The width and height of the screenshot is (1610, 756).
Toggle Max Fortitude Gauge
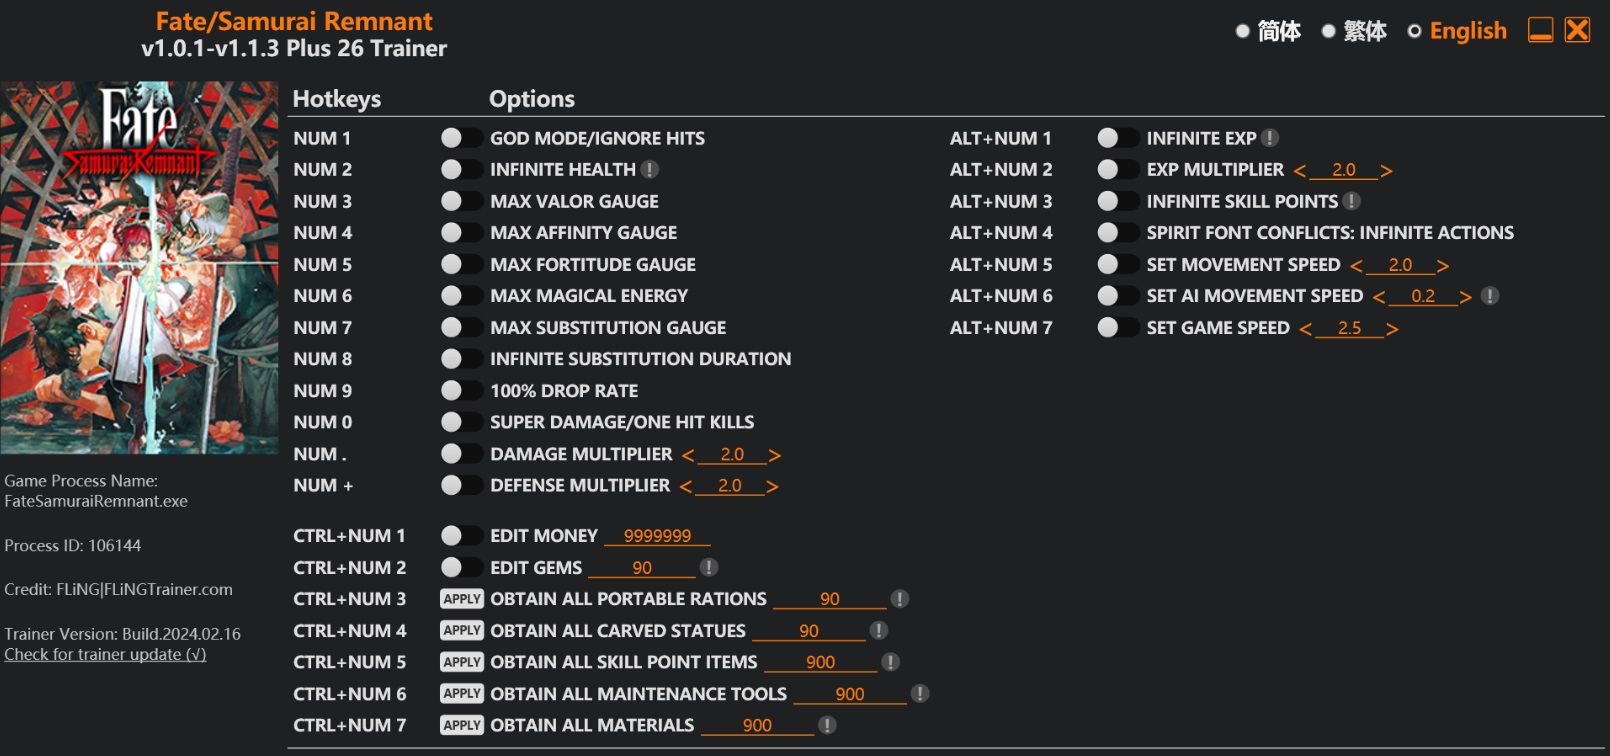pos(461,264)
